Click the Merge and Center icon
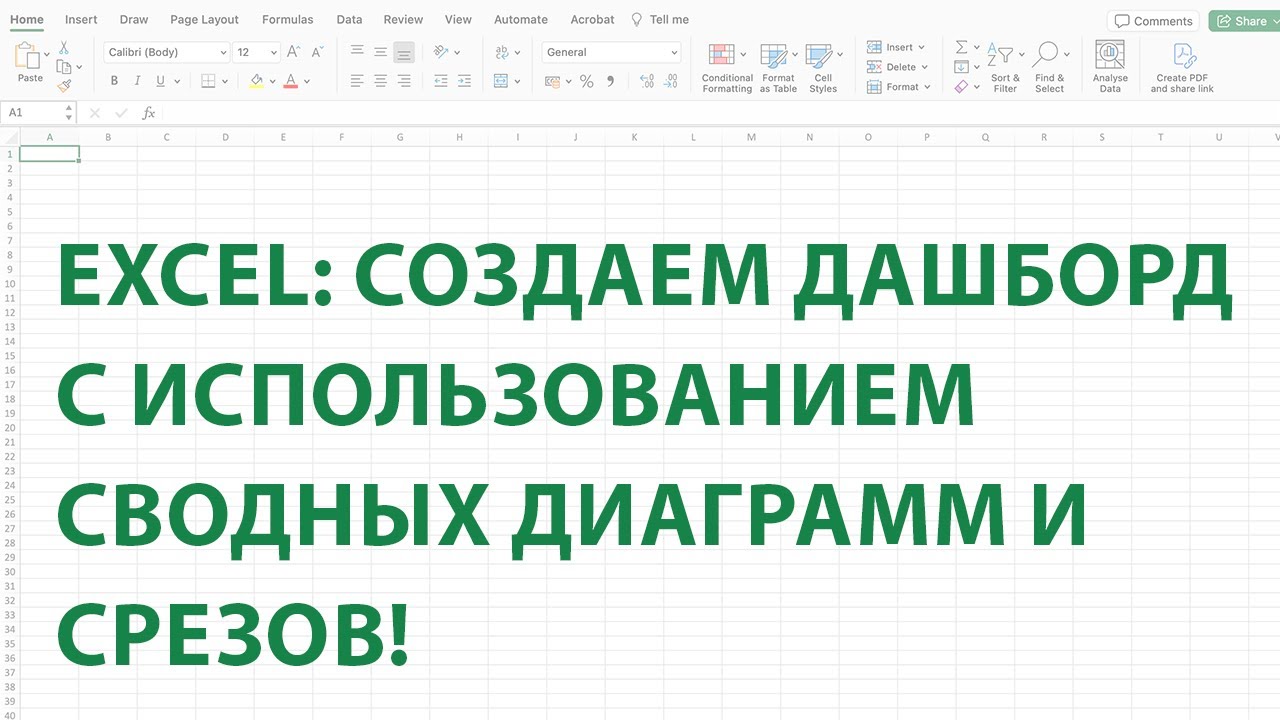The width and height of the screenshot is (1280, 720). (x=502, y=81)
